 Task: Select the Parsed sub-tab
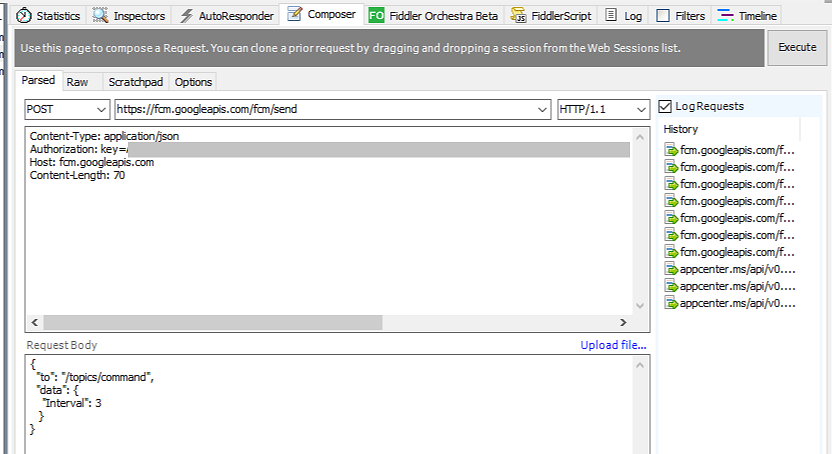pos(38,81)
